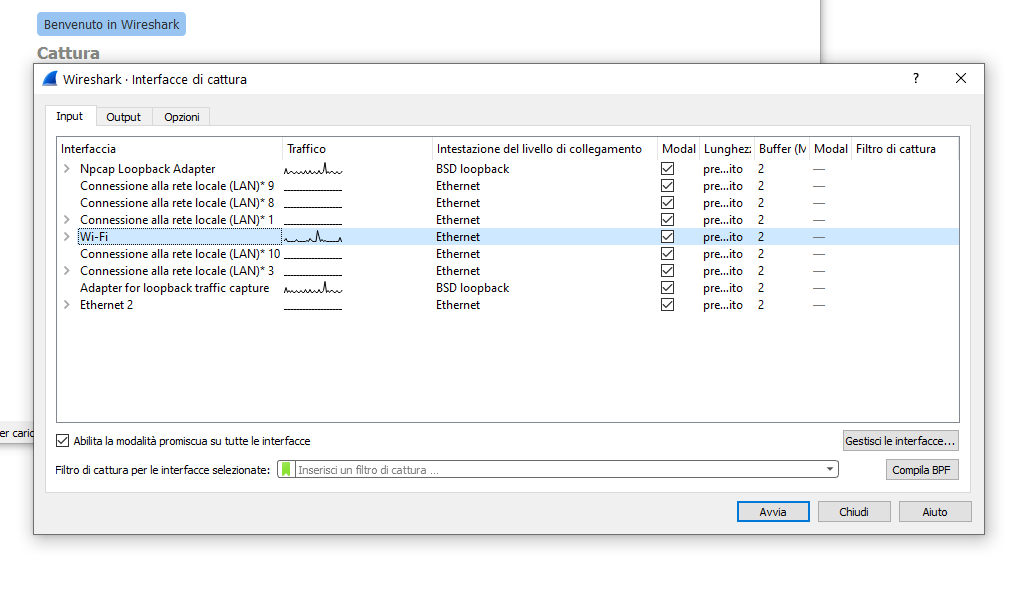Screen dimensions: 1024x595
Task: Select Connessione alla rete locale (LAN)* 10
Action: tap(180, 253)
